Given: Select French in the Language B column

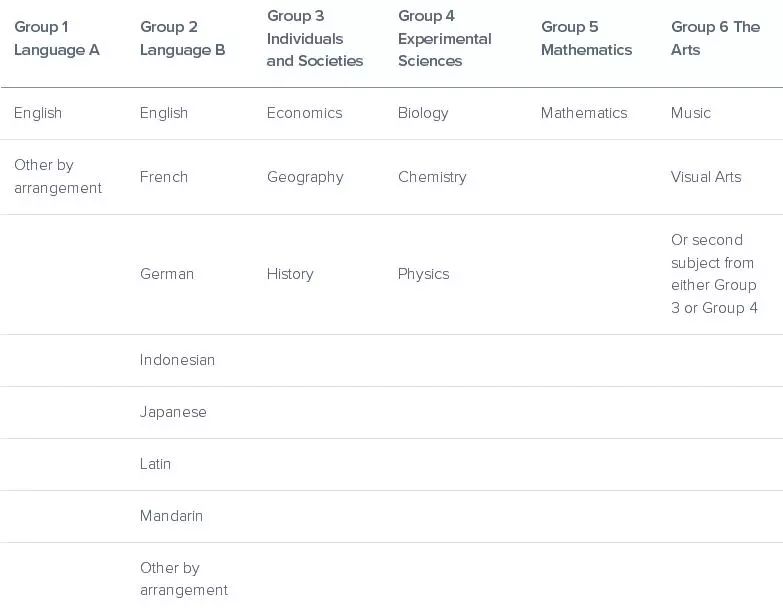Looking at the screenshot, I should [x=164, y=177].
